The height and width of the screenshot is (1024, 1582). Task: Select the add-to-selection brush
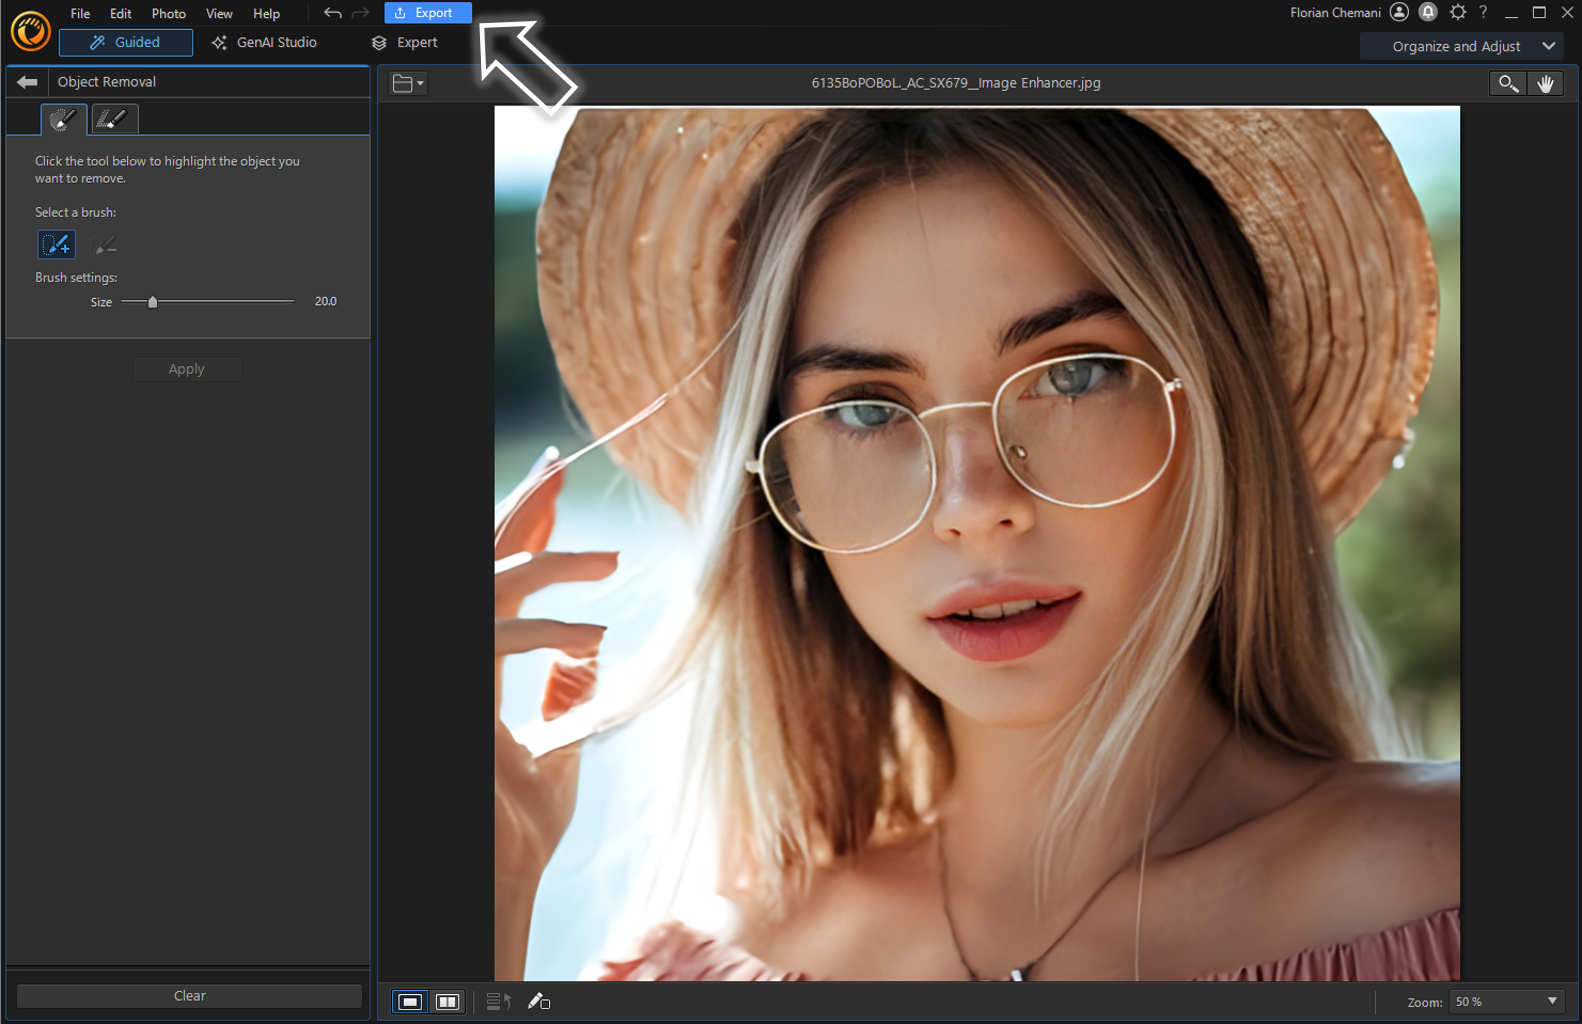56,245
